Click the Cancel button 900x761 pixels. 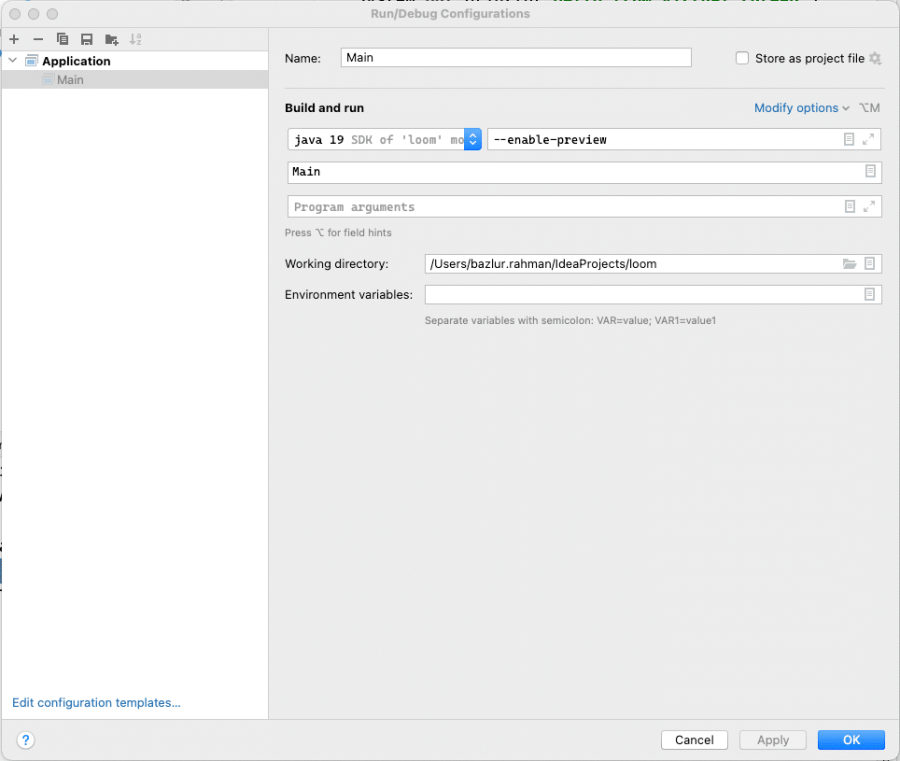click(695, 740)
